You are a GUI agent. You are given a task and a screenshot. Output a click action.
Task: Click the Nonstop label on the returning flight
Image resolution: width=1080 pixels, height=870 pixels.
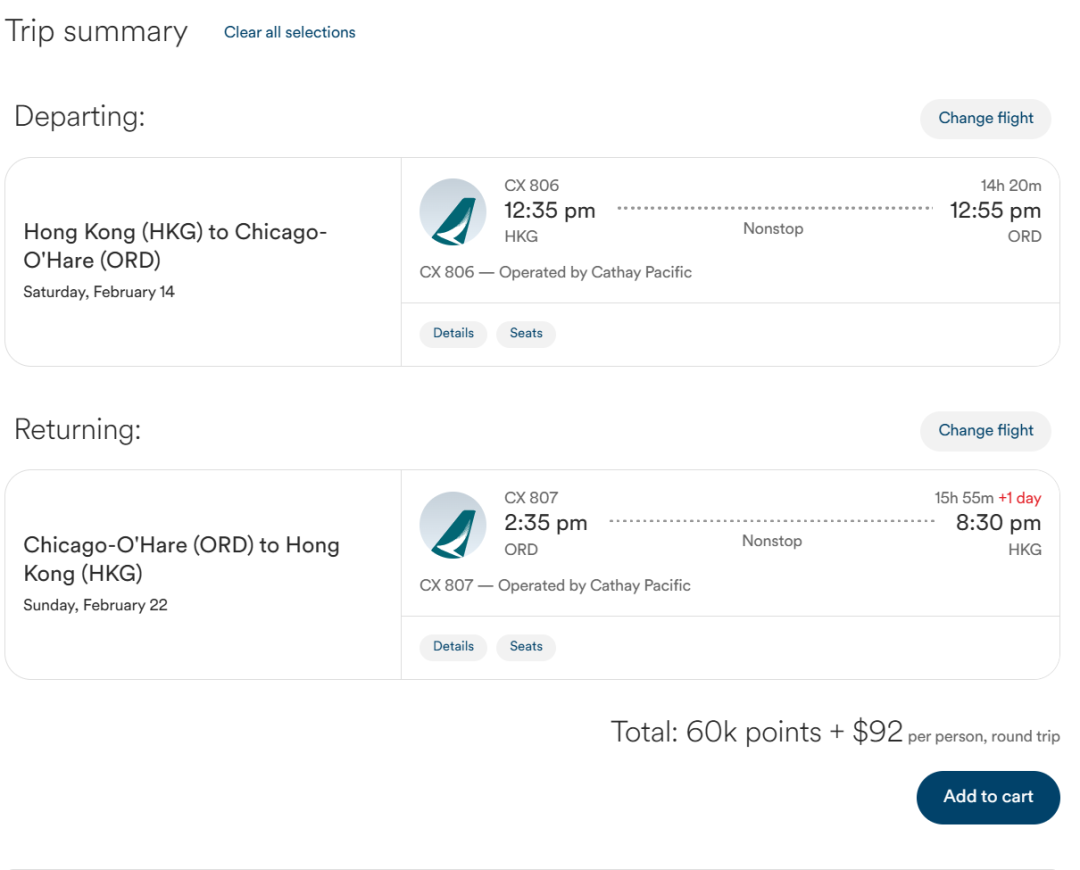pos(771,541)
